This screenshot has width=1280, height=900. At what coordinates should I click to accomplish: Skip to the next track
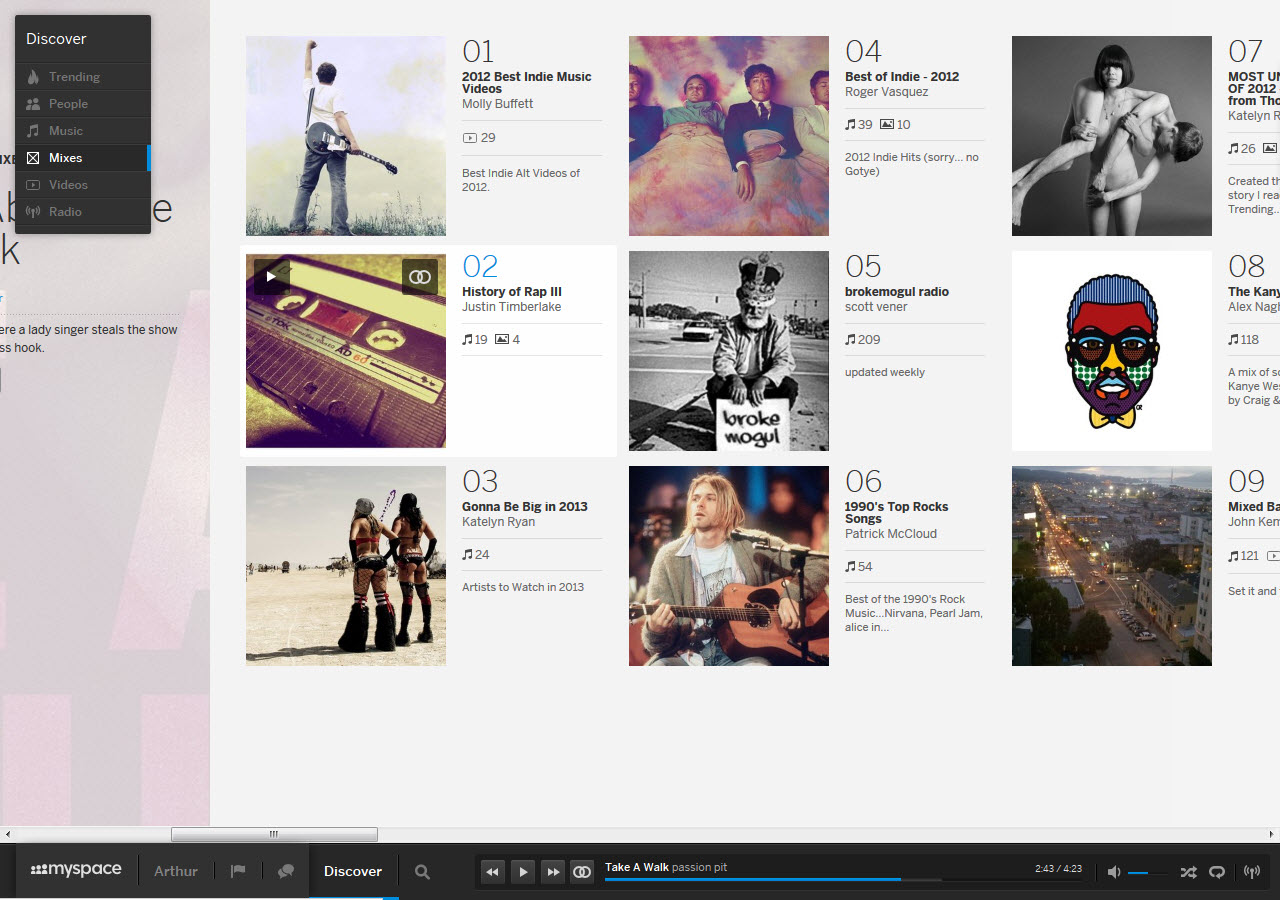coord(552,872)
